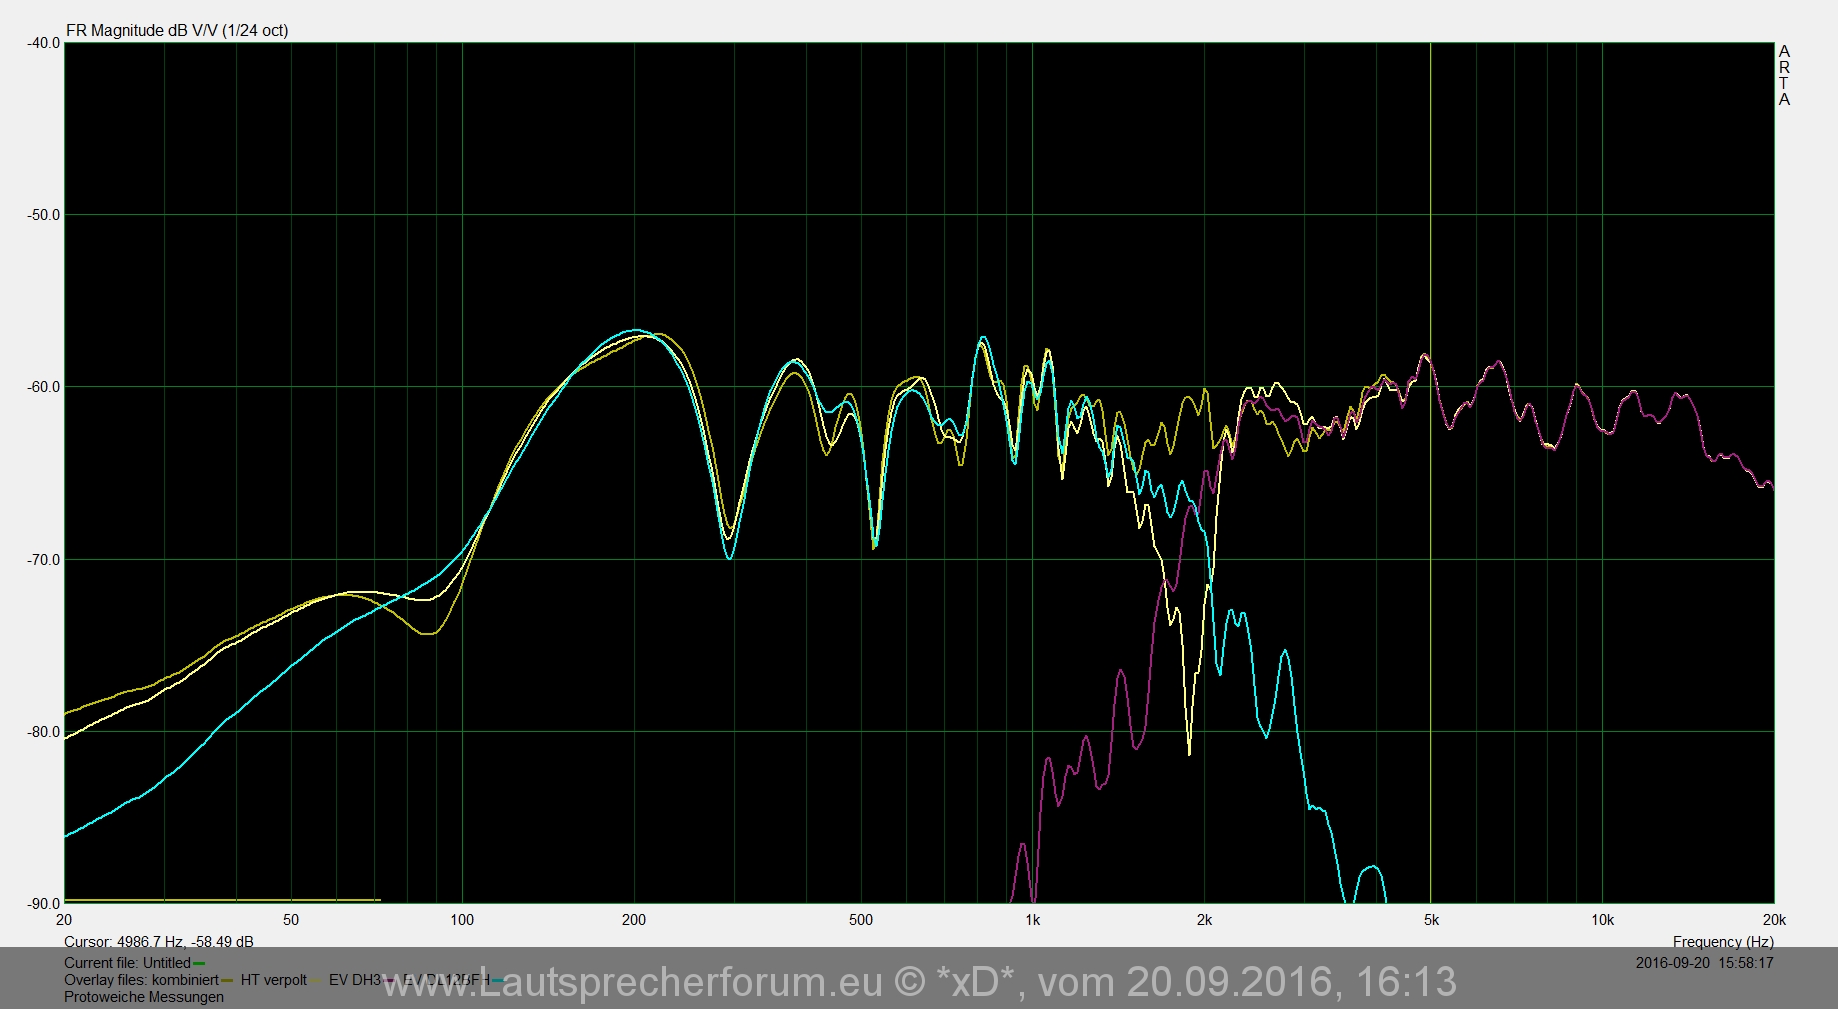
Task: Click the magenta EV DH3 color swatch
Action: (x=388, y=981)
